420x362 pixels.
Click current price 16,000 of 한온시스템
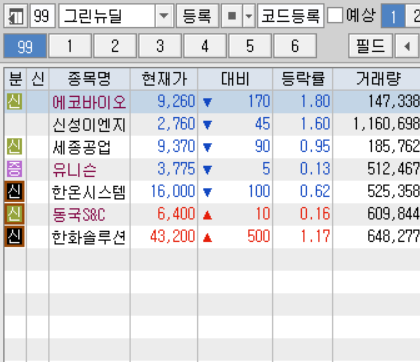[173, 191]
